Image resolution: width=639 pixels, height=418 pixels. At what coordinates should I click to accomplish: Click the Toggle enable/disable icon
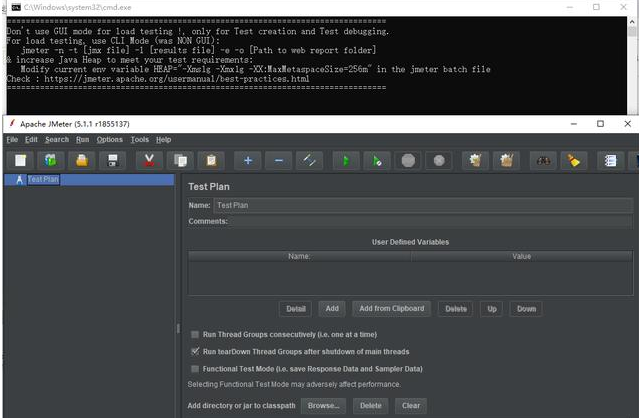[x=309, y=161]
